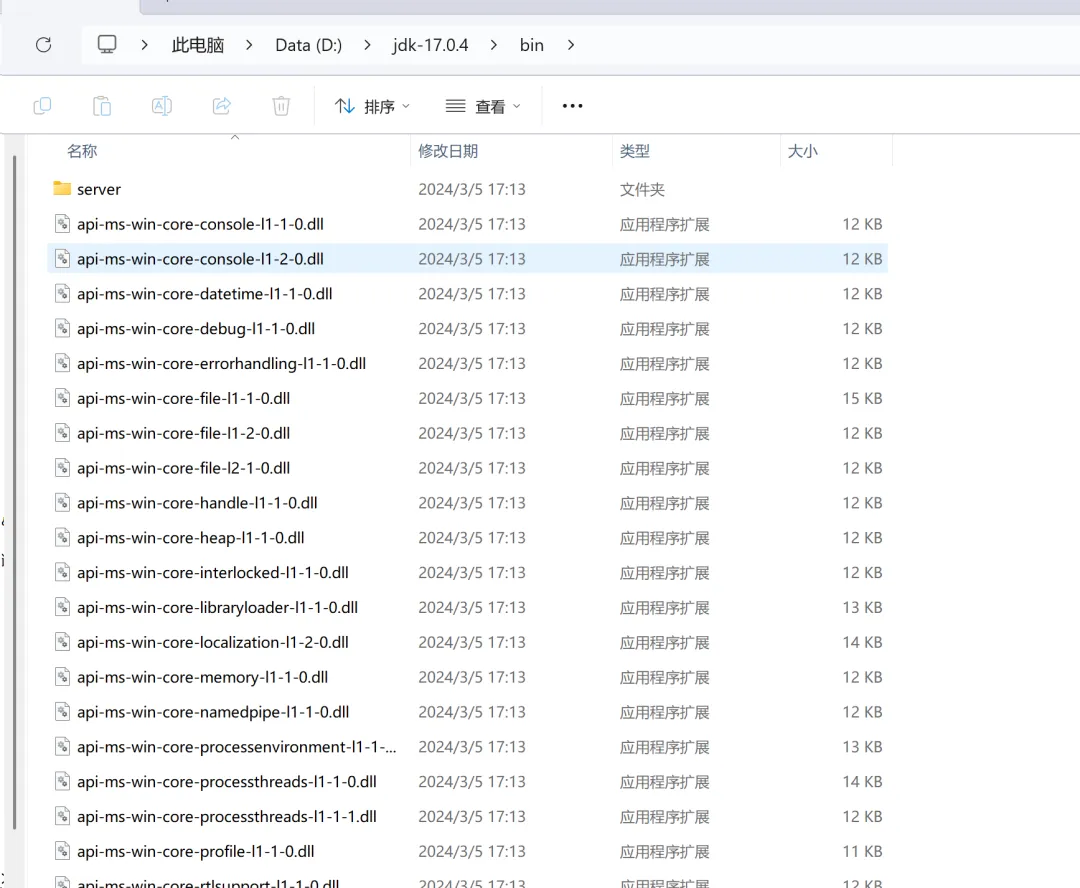Viewport: 1080px width, 888px height.
Task: Select file api-ms-win-core-libraryloader-l1-1-0.dll
Action: click(x=218, y=608)
